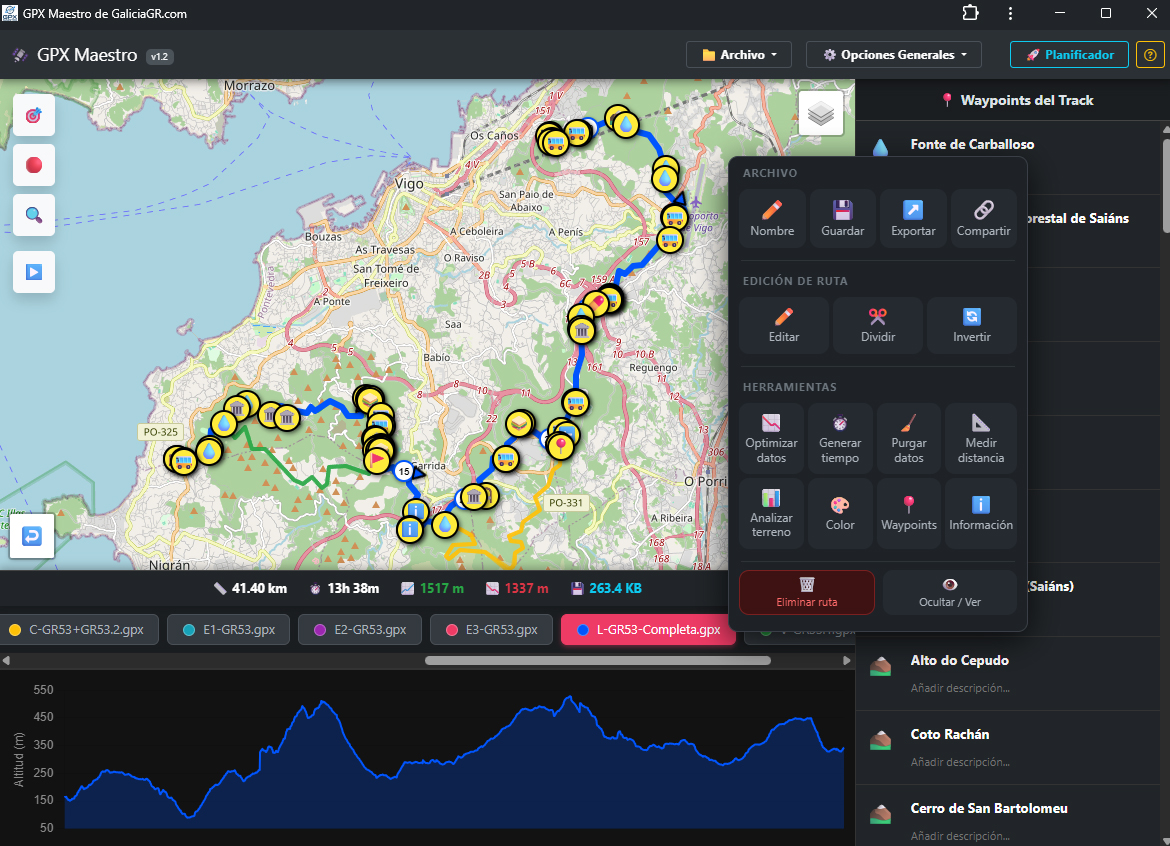Open the map search magnifier tool
The width and height of the screenshot is (1170, 846).
click(34, 215)
